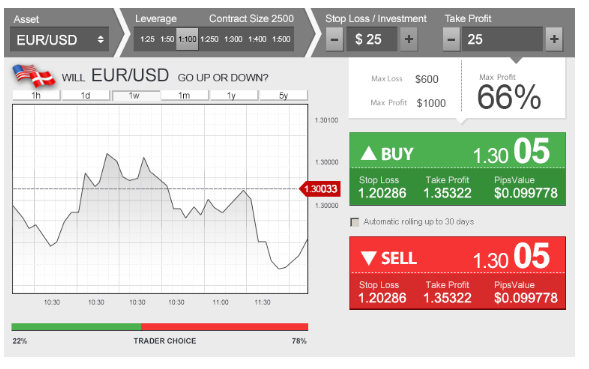Switch chart to 1h timeframe tab
The height and width of the screenshot is (369, 589).
click(x=36, y=95)
